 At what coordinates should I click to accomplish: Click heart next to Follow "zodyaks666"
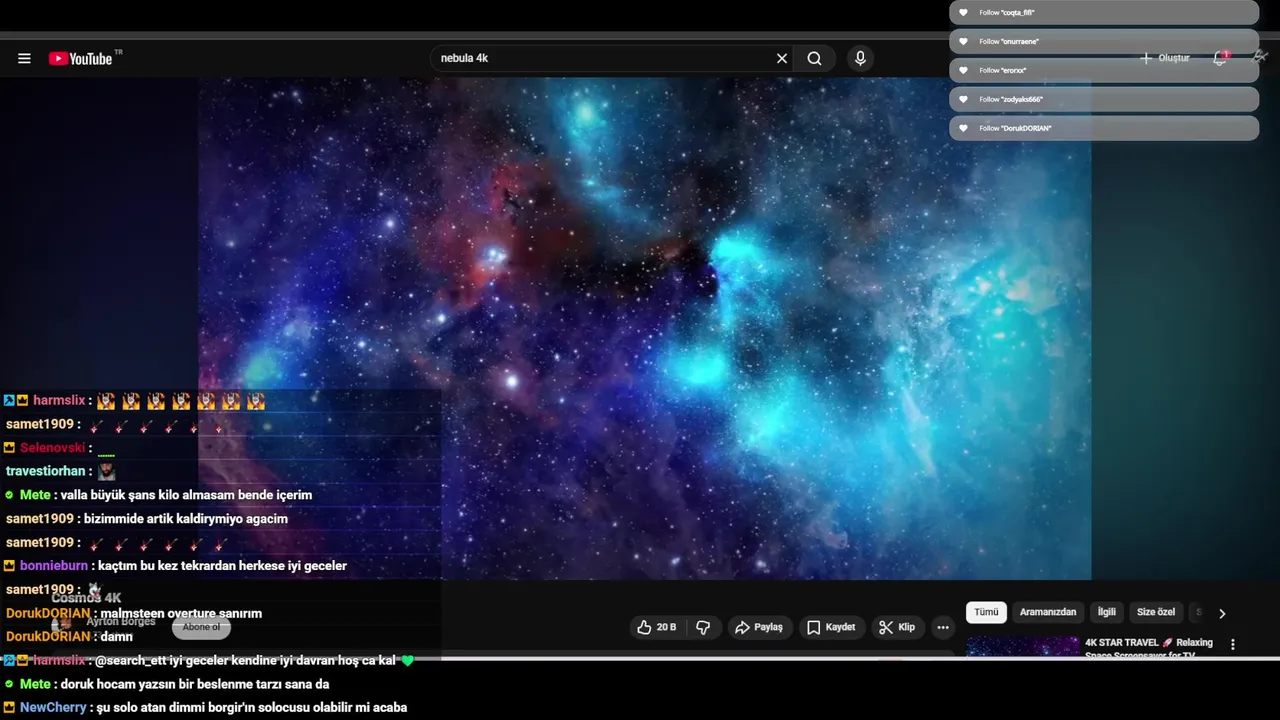tap(963, 99)
